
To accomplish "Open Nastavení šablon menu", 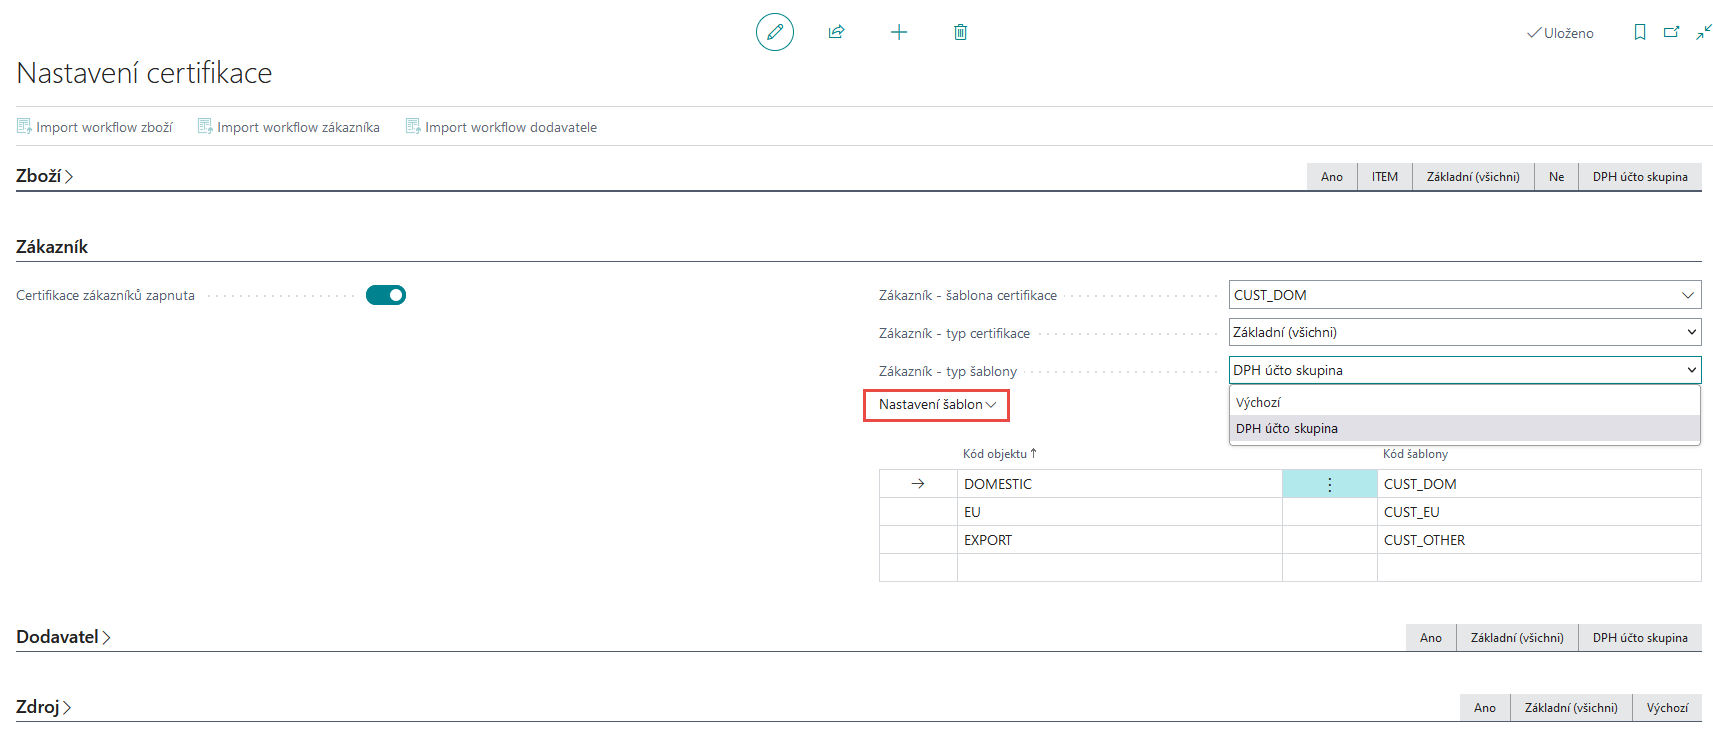I will pos(936,405).
